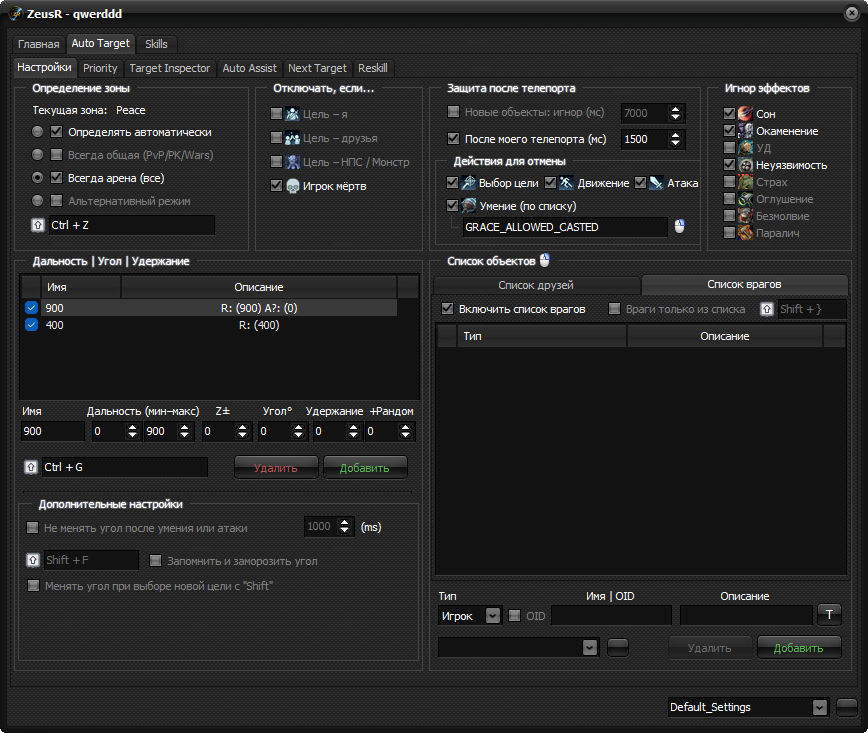Uncheck the 400 range row checkbox

click(x=32, y=325)
